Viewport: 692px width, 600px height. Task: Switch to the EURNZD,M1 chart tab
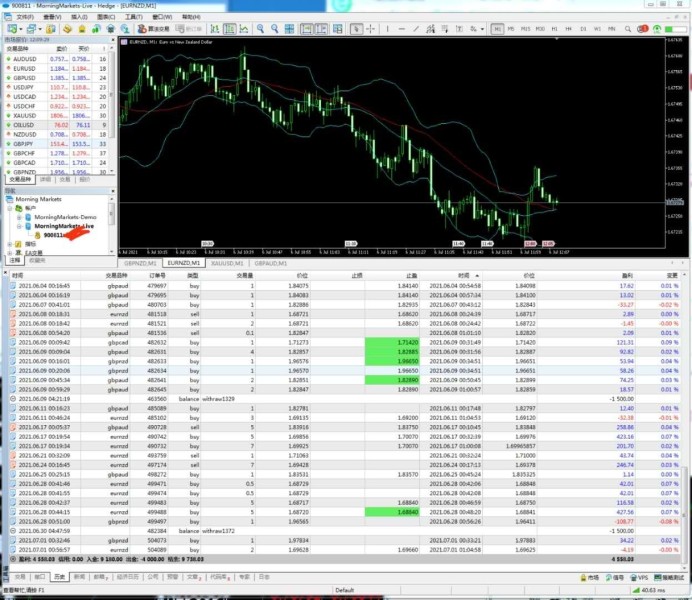184,263
